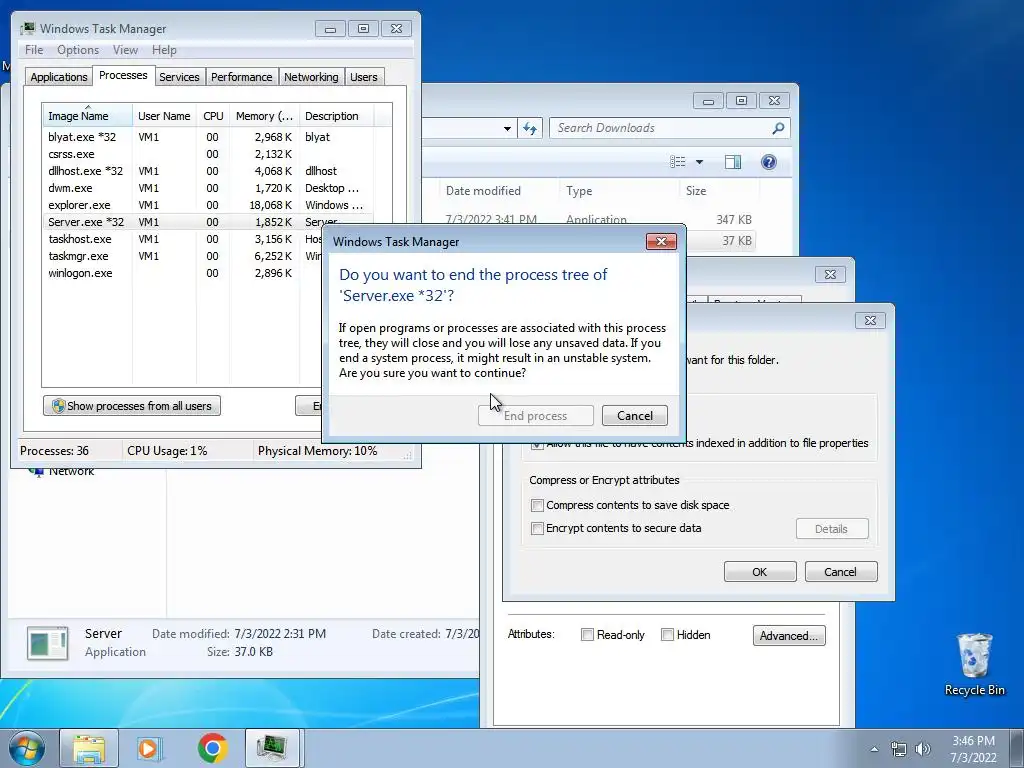Launch Windows Media Player from taskbar
The image size is (1024, 768).
coord(150,748)
